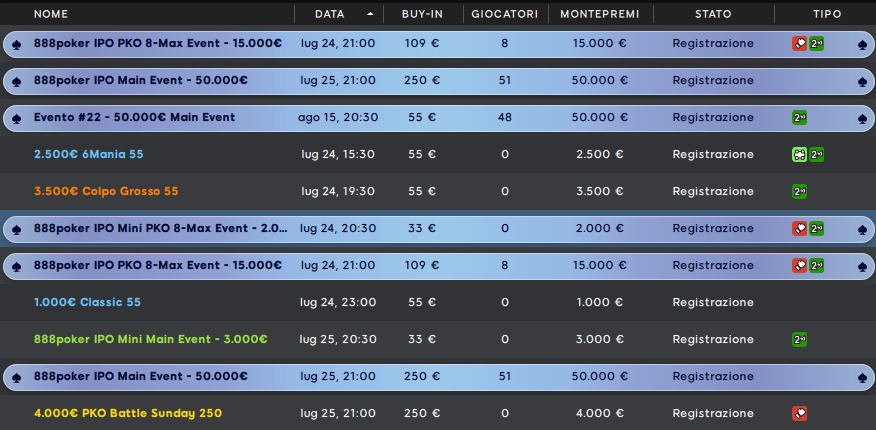This screenshot has height=430, width=876.
Task: Sort the list by the BUY-IN column header
Action: 422,14
